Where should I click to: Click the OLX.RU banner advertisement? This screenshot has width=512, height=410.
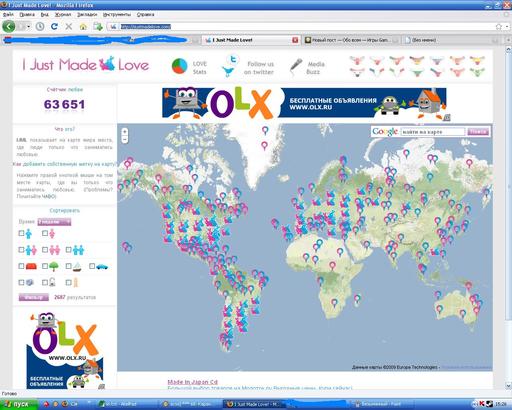tap(304, 103)
